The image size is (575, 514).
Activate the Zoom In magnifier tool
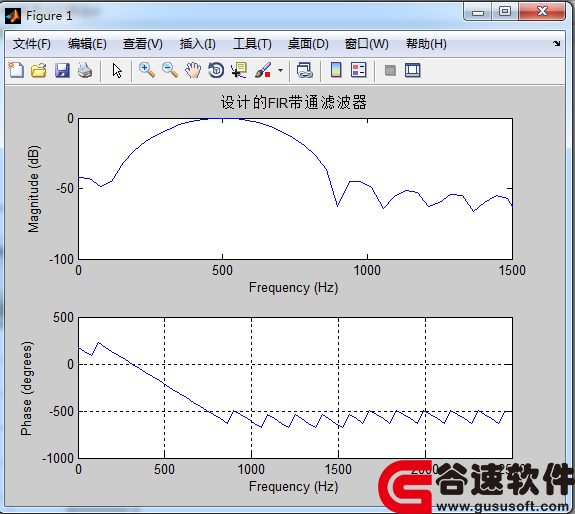[147, 70]
